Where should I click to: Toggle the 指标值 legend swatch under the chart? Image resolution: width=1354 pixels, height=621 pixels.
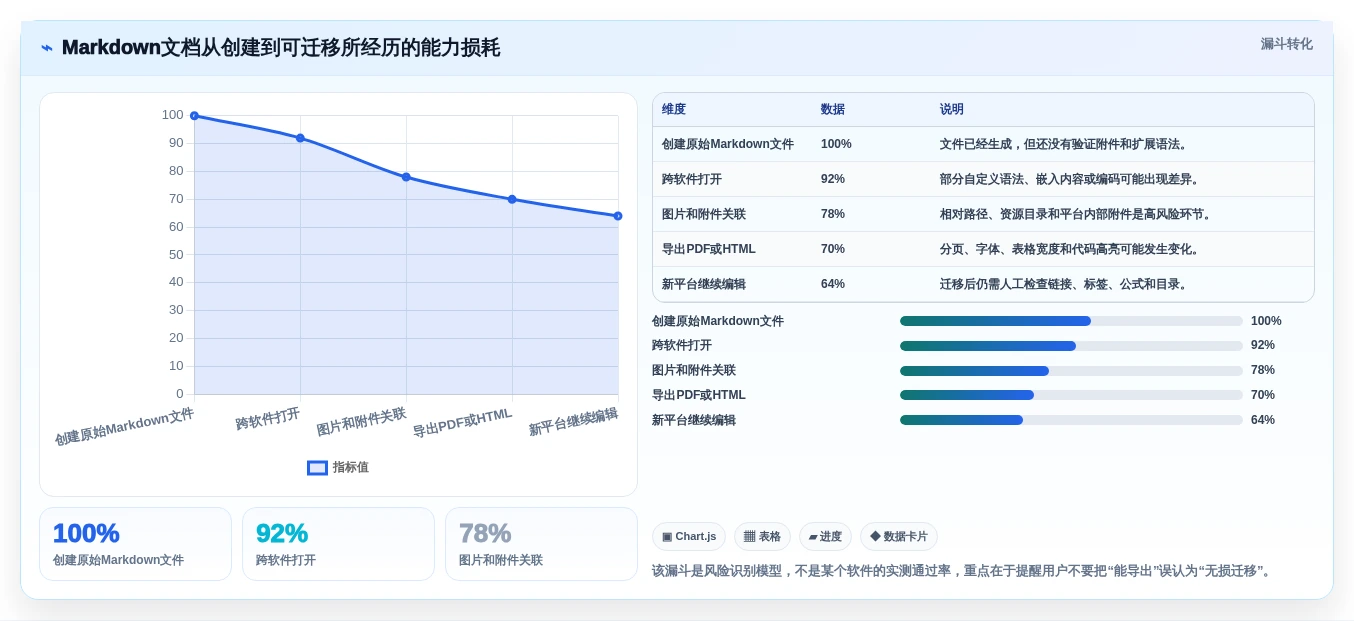point(317,467)
